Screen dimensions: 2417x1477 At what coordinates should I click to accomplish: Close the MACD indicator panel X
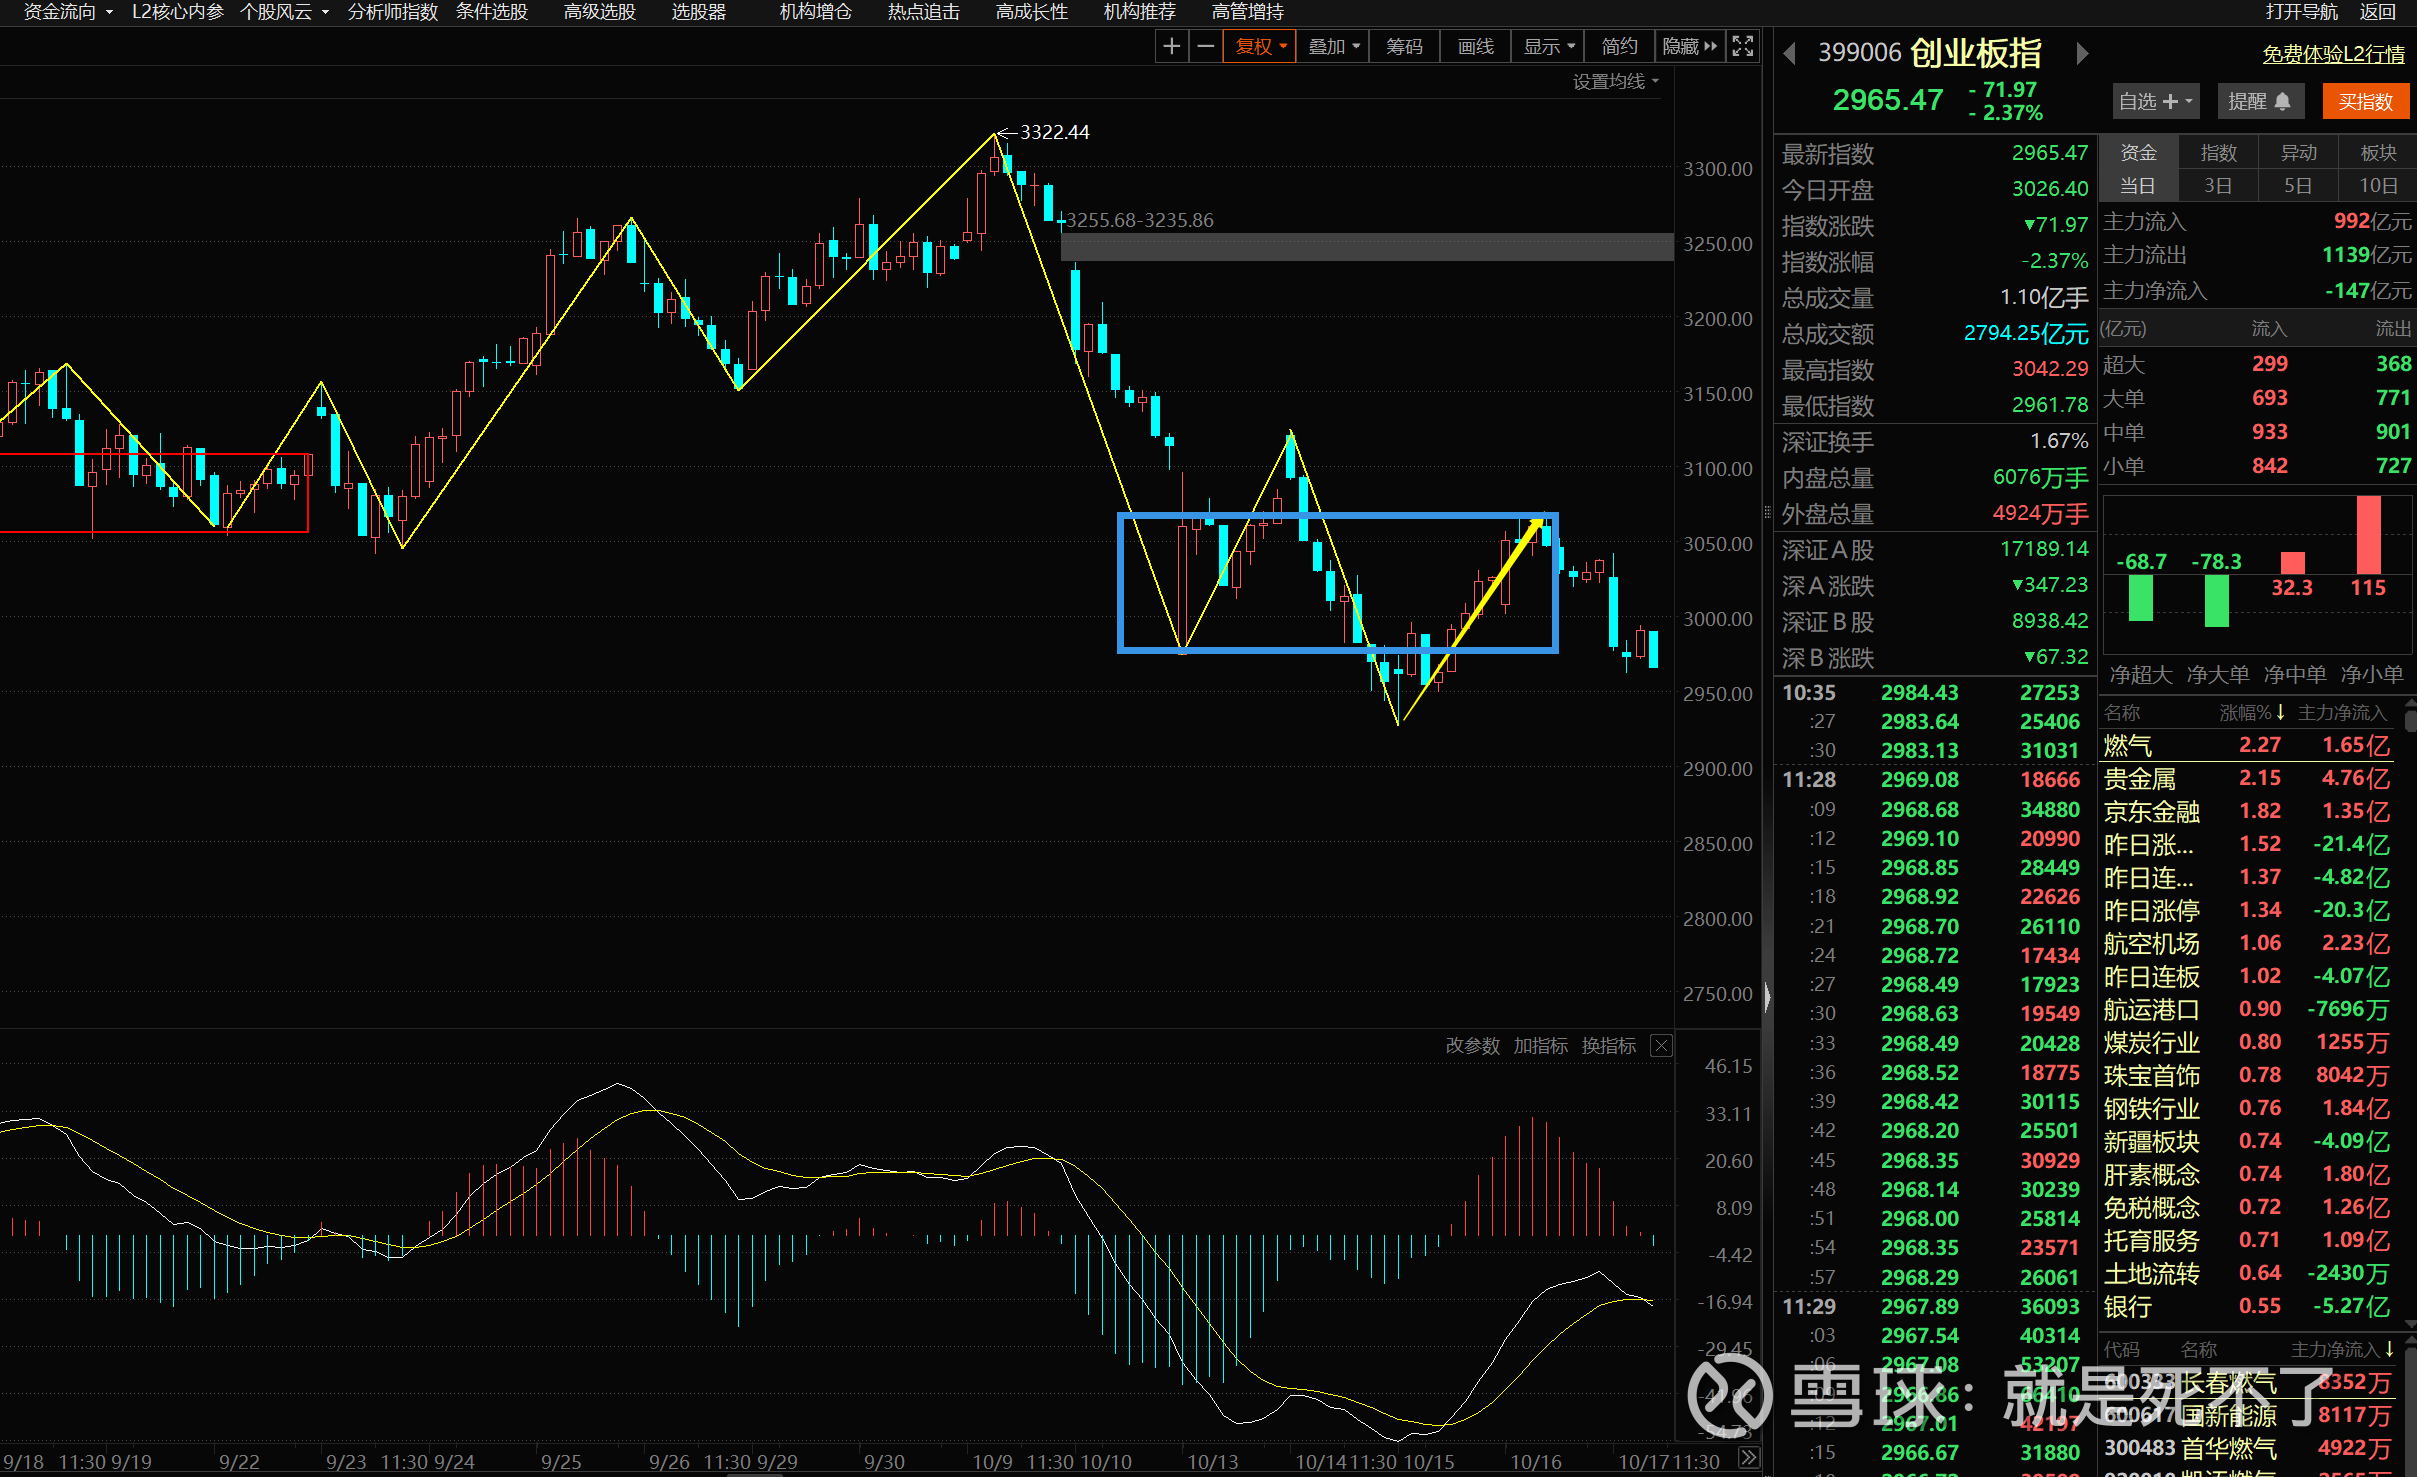coord(1661,1046)
